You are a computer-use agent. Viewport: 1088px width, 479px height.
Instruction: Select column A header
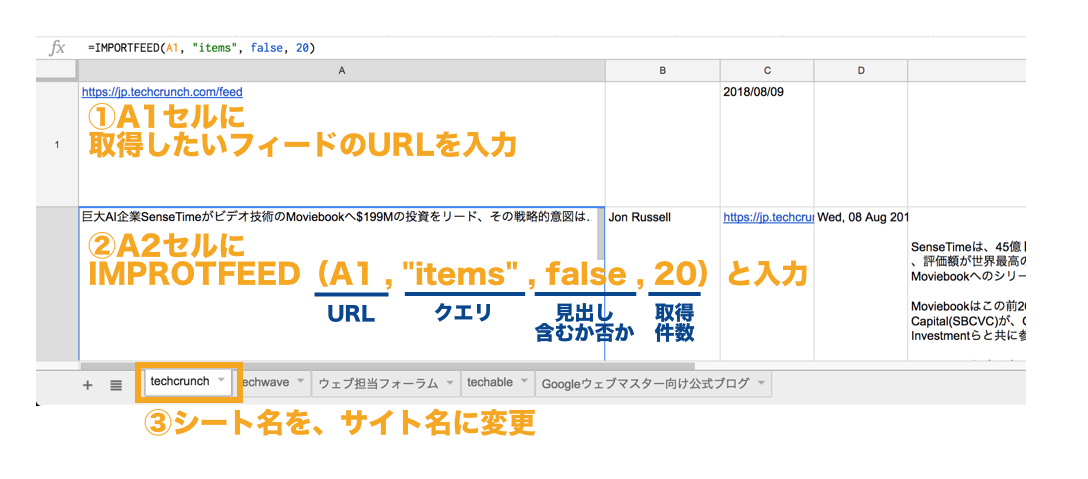(341, 71)
